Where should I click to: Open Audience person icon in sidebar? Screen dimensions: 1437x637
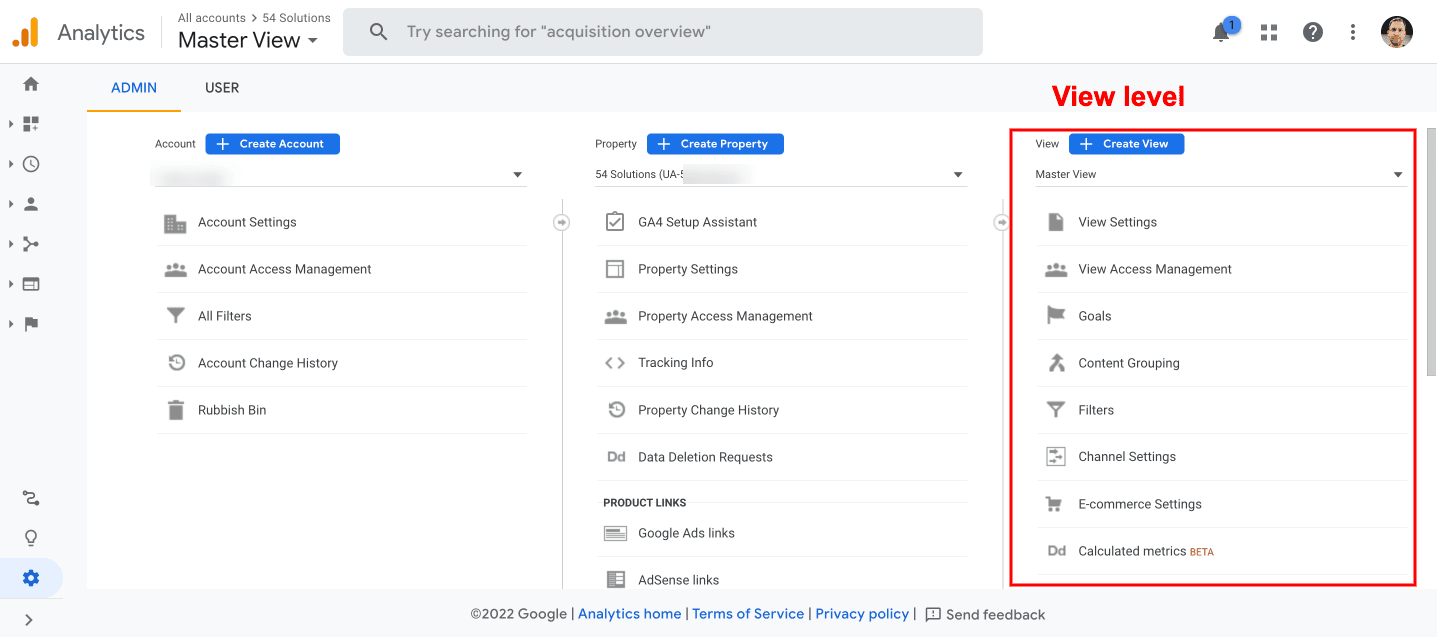[x=31, y=204]
